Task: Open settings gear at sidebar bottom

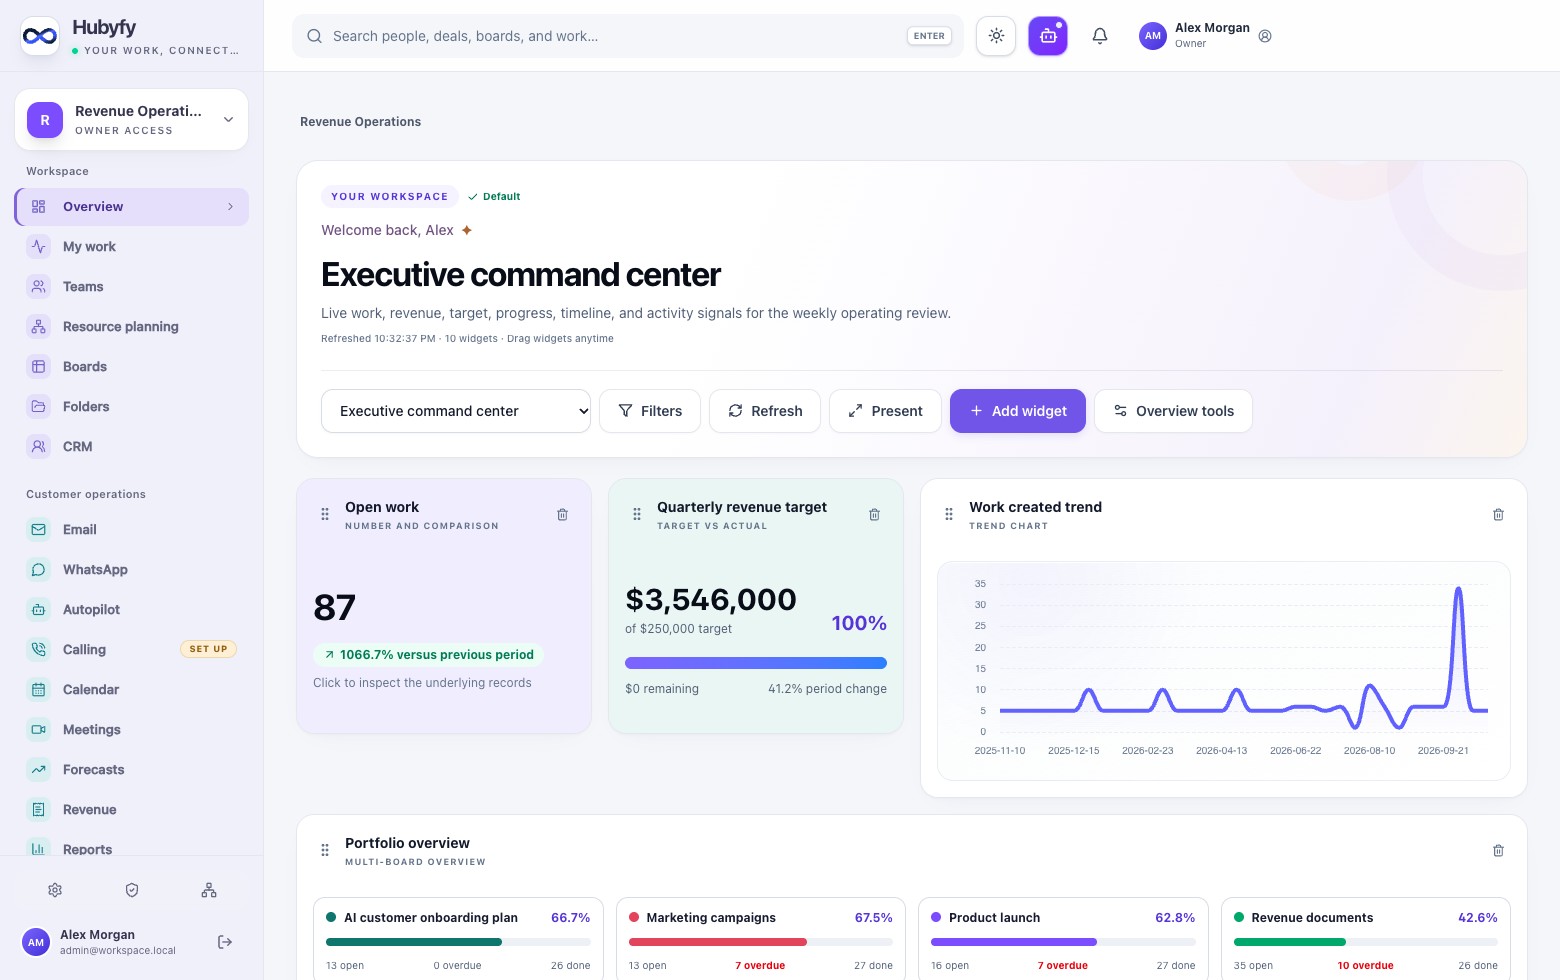Action: click(x=55, y=890)
